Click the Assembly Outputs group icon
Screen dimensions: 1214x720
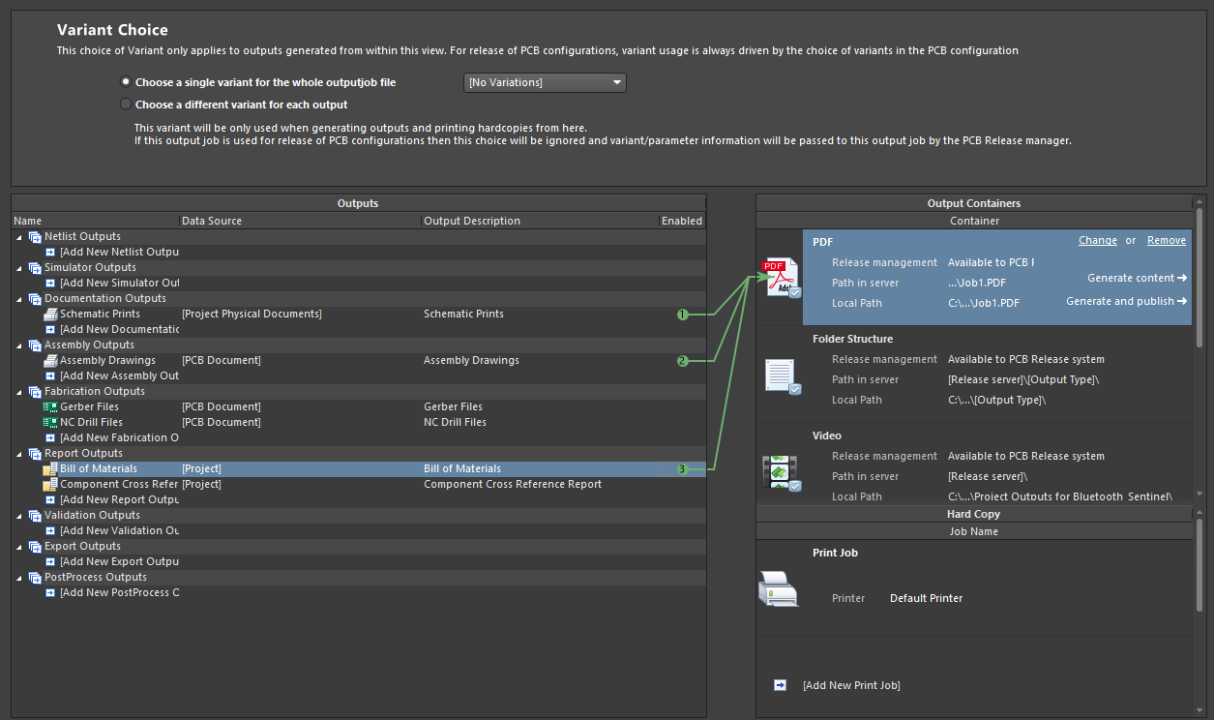[x=35, y=345]
